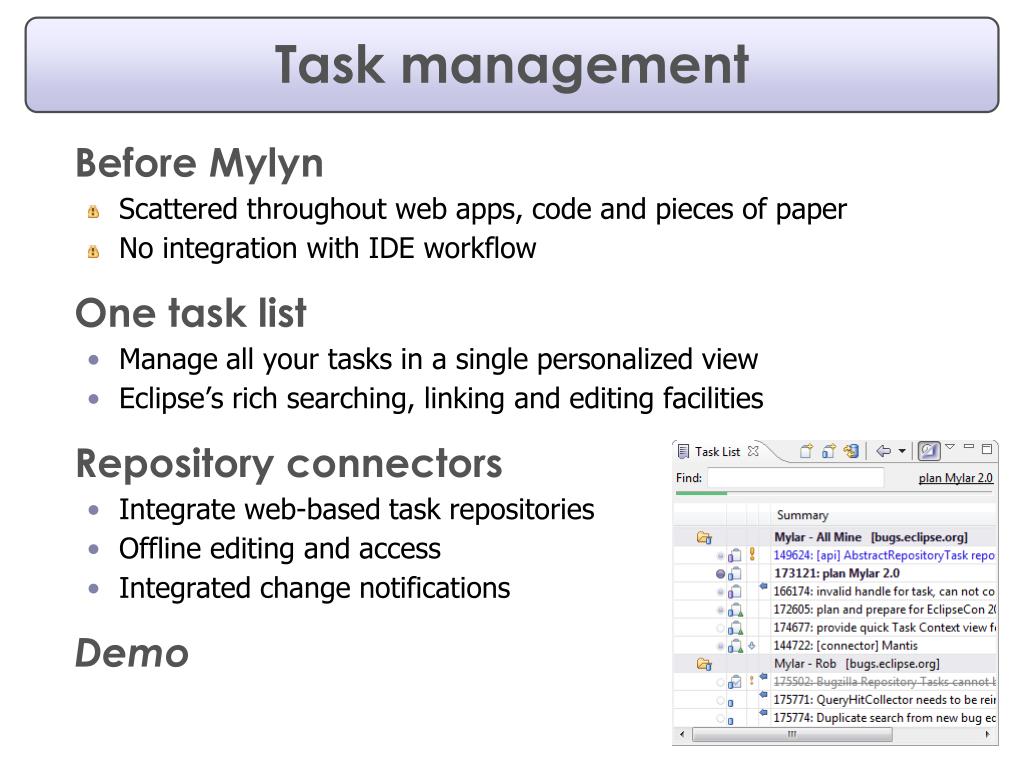Open the dropdown arrow beside the back arrow
This screenshot has height=768, width=1024.
click(x=902, y=451)
